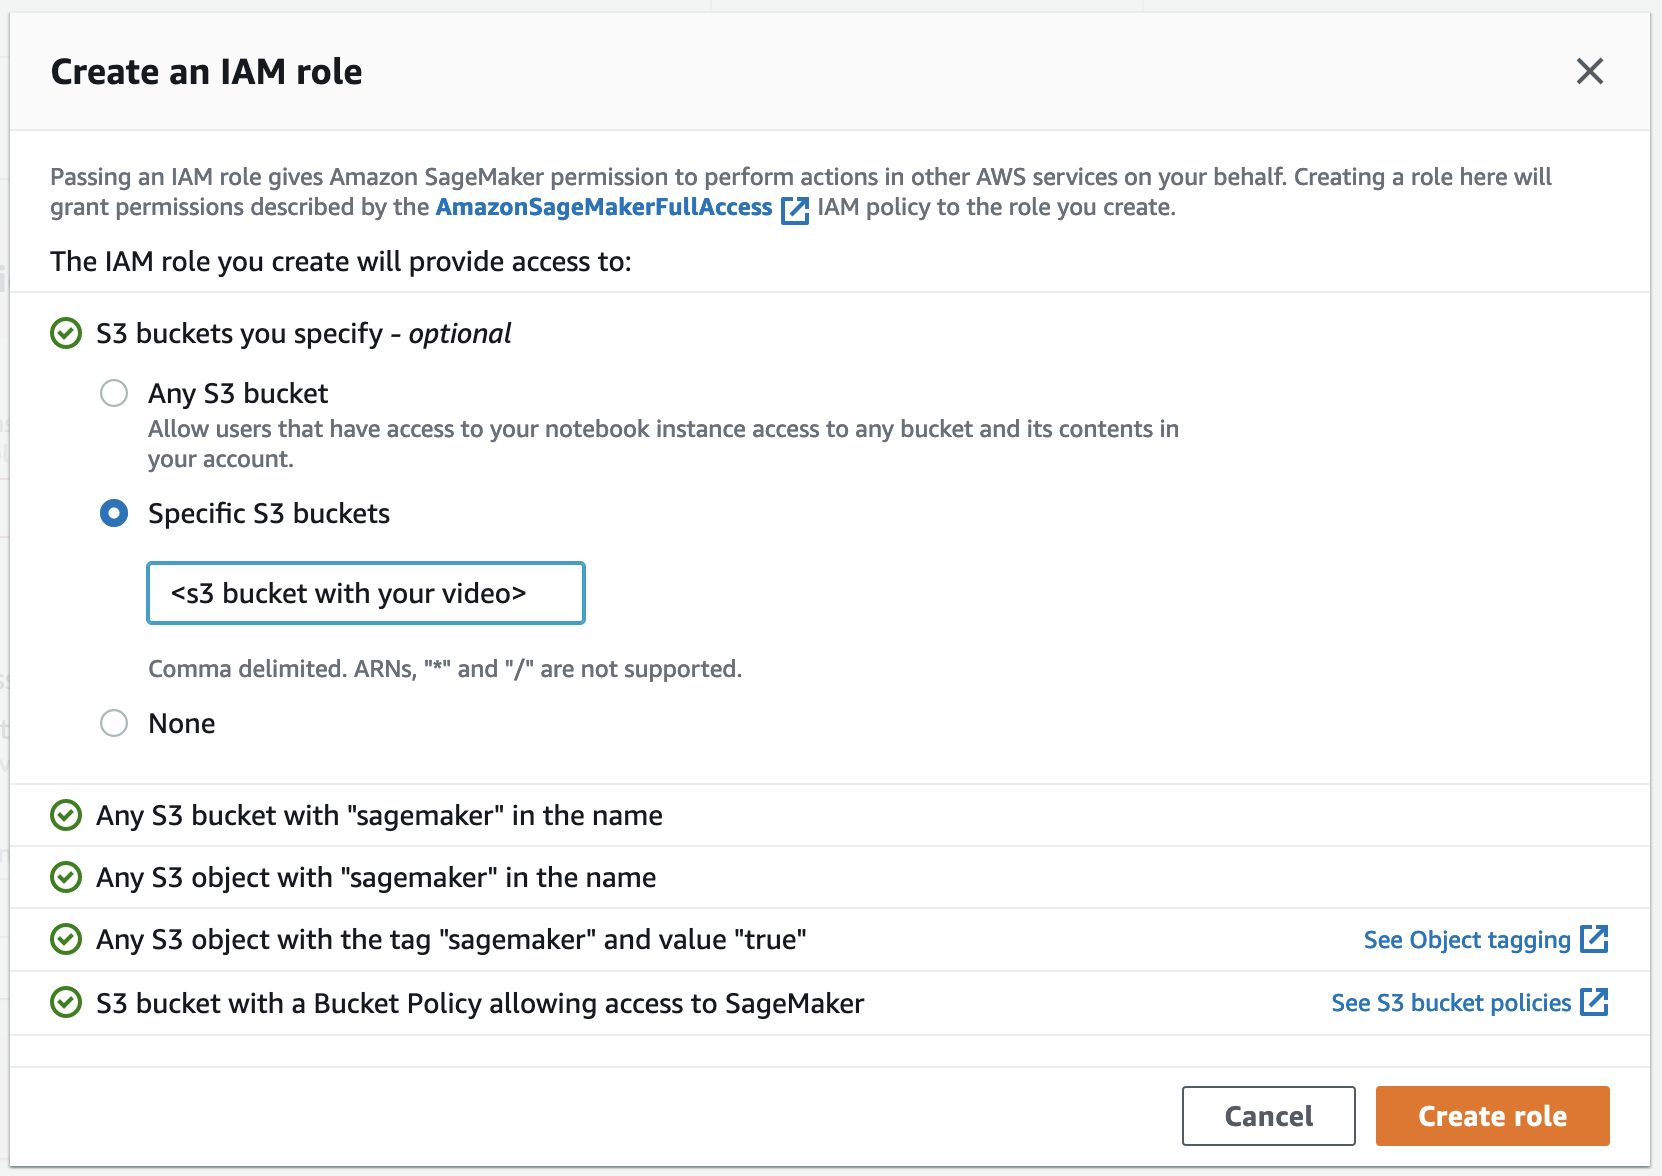Click checkmark beside sagemaker bucket name row

pos(66,815)
